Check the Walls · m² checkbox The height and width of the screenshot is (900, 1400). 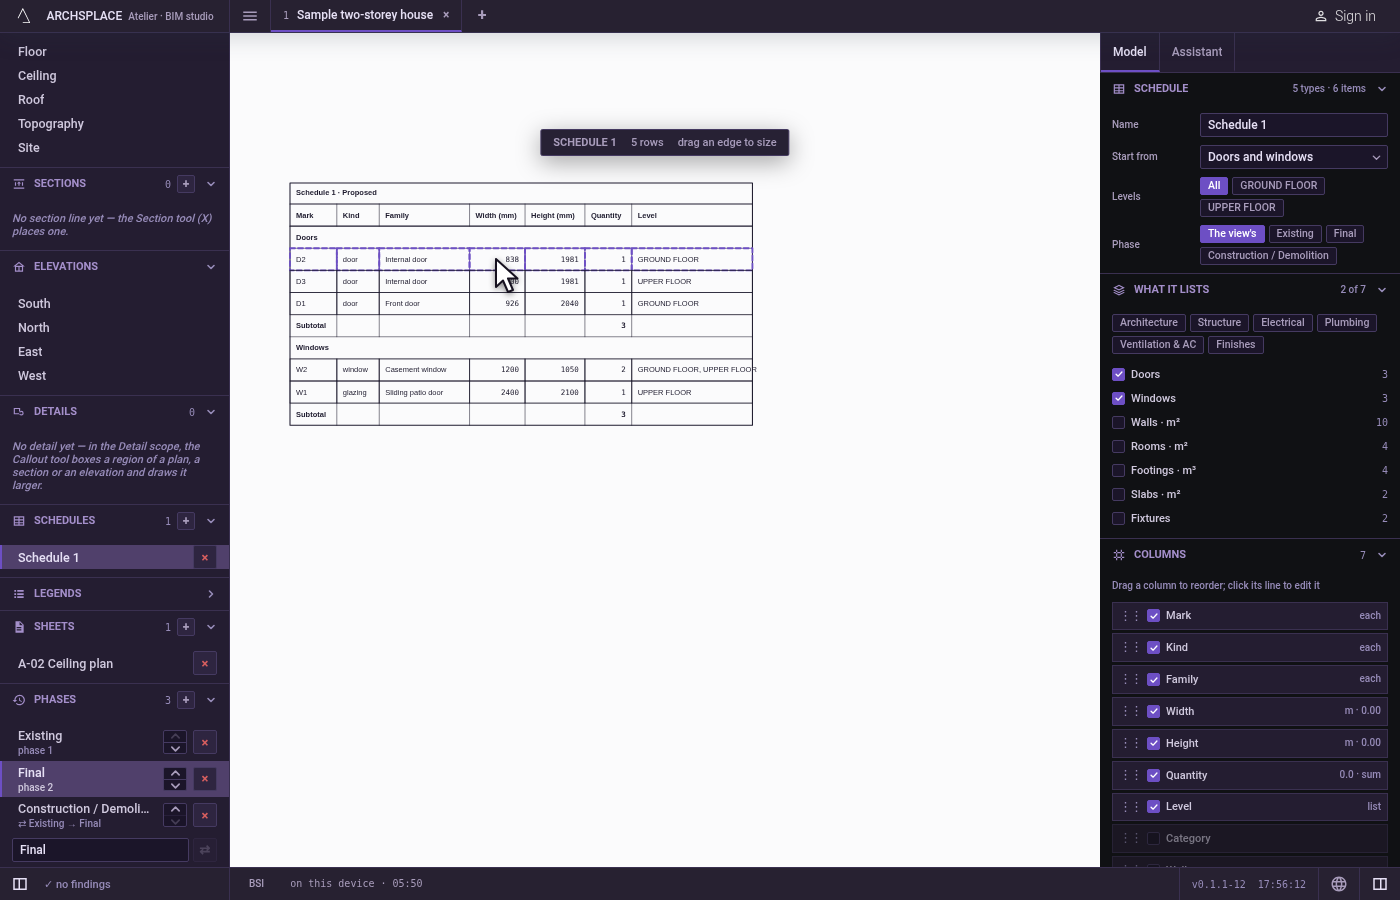[x=1119, y=423]
